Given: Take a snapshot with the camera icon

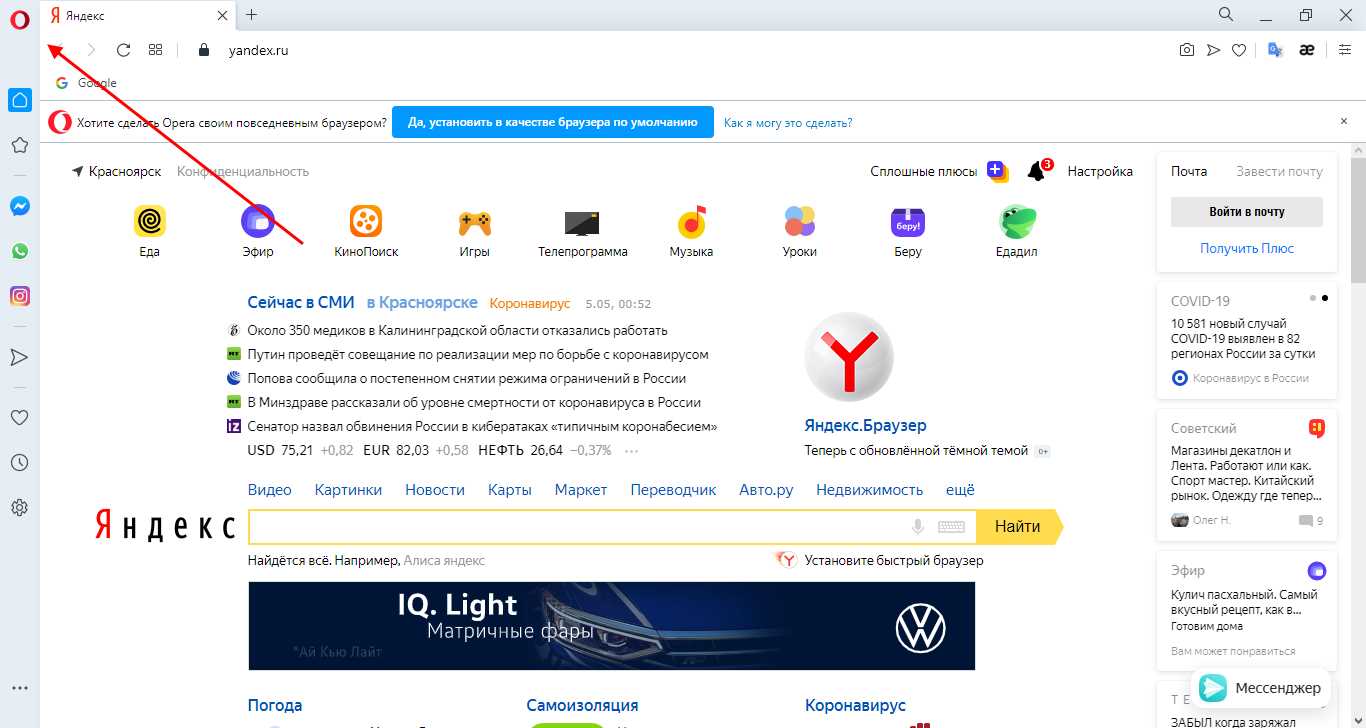Looking at the screenshot, I should point(1187,50).
